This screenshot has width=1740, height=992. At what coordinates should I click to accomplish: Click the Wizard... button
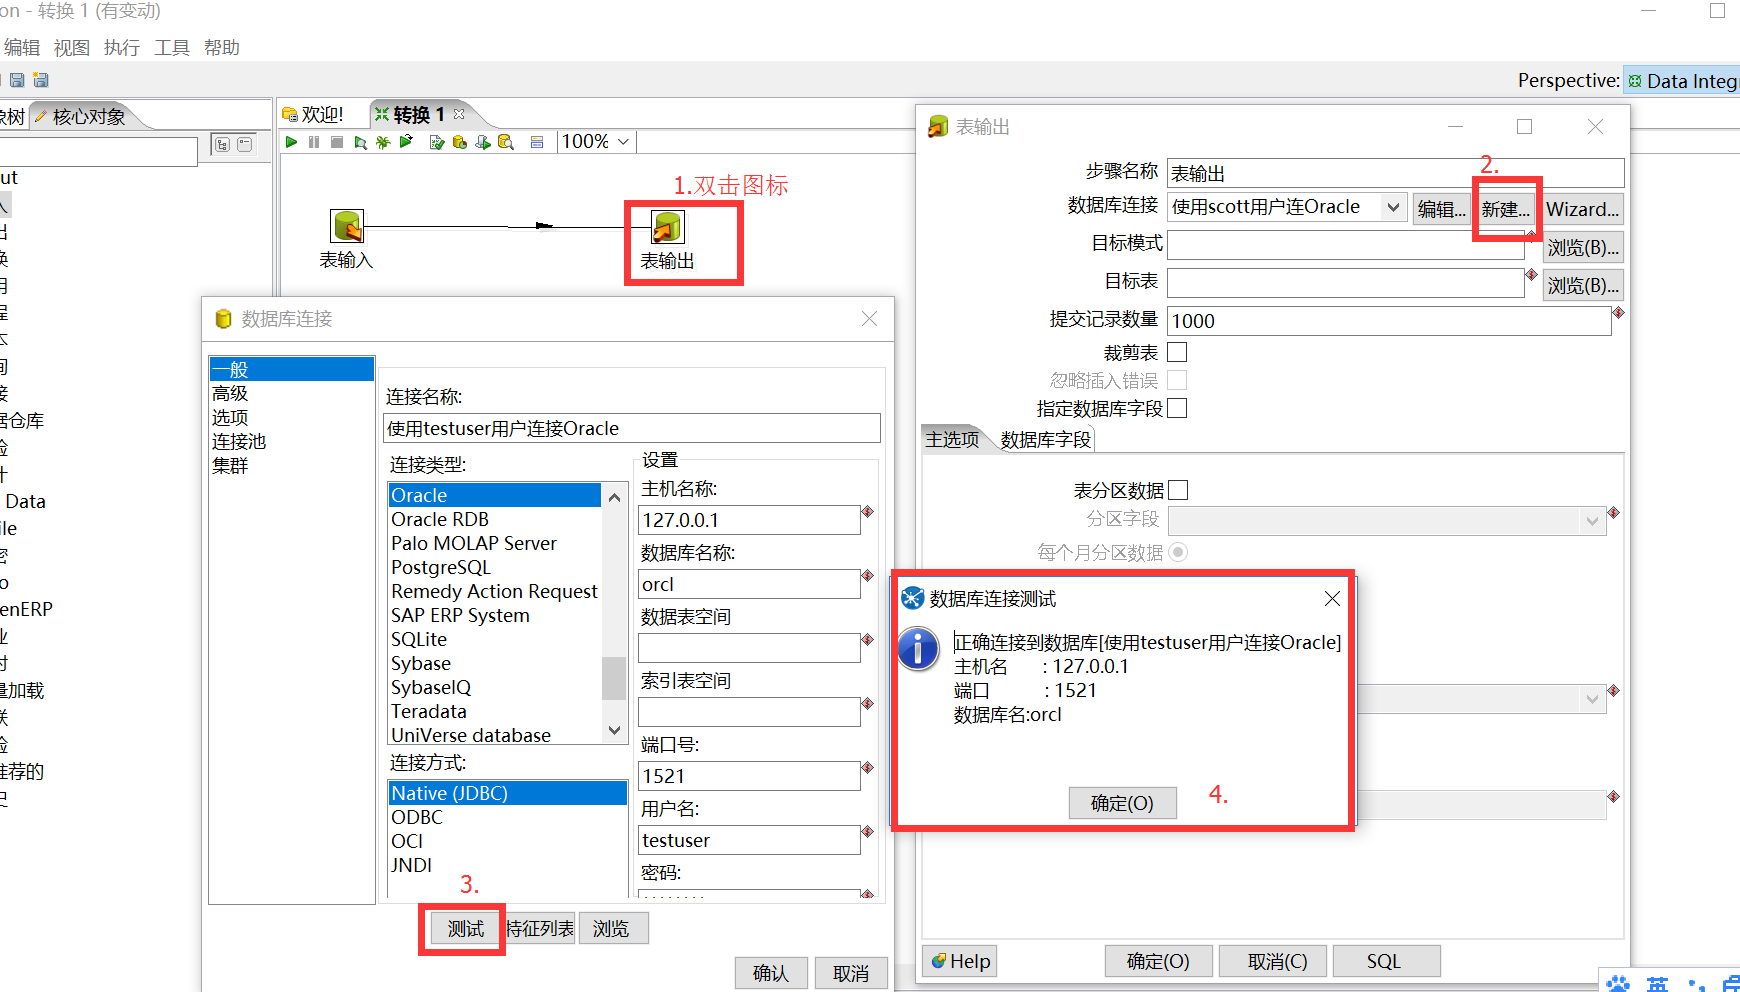pos(1582,209)
